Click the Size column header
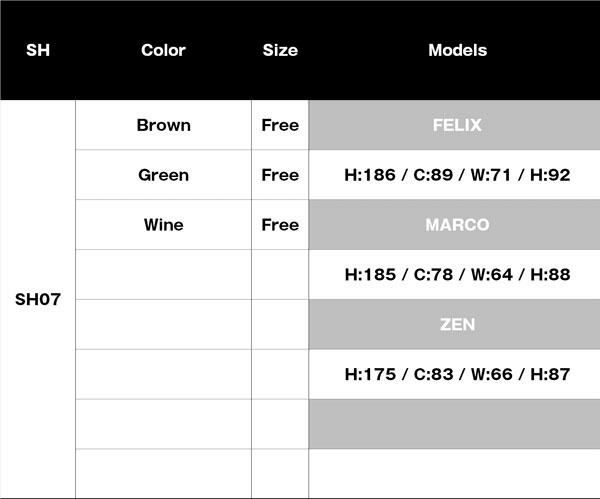 click(280, 50)
